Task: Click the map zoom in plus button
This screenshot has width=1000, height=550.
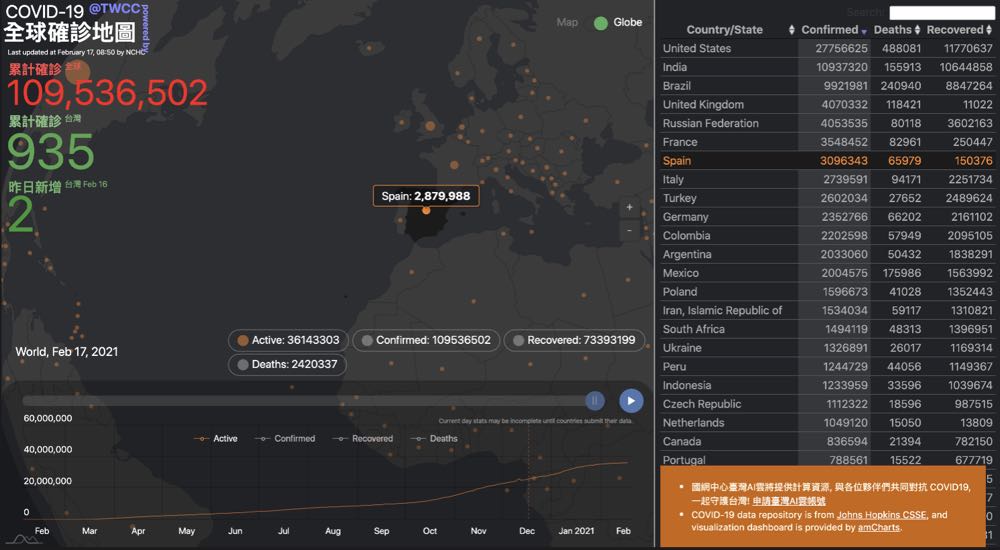Action: pyautogui.click(x=629, y=208)
